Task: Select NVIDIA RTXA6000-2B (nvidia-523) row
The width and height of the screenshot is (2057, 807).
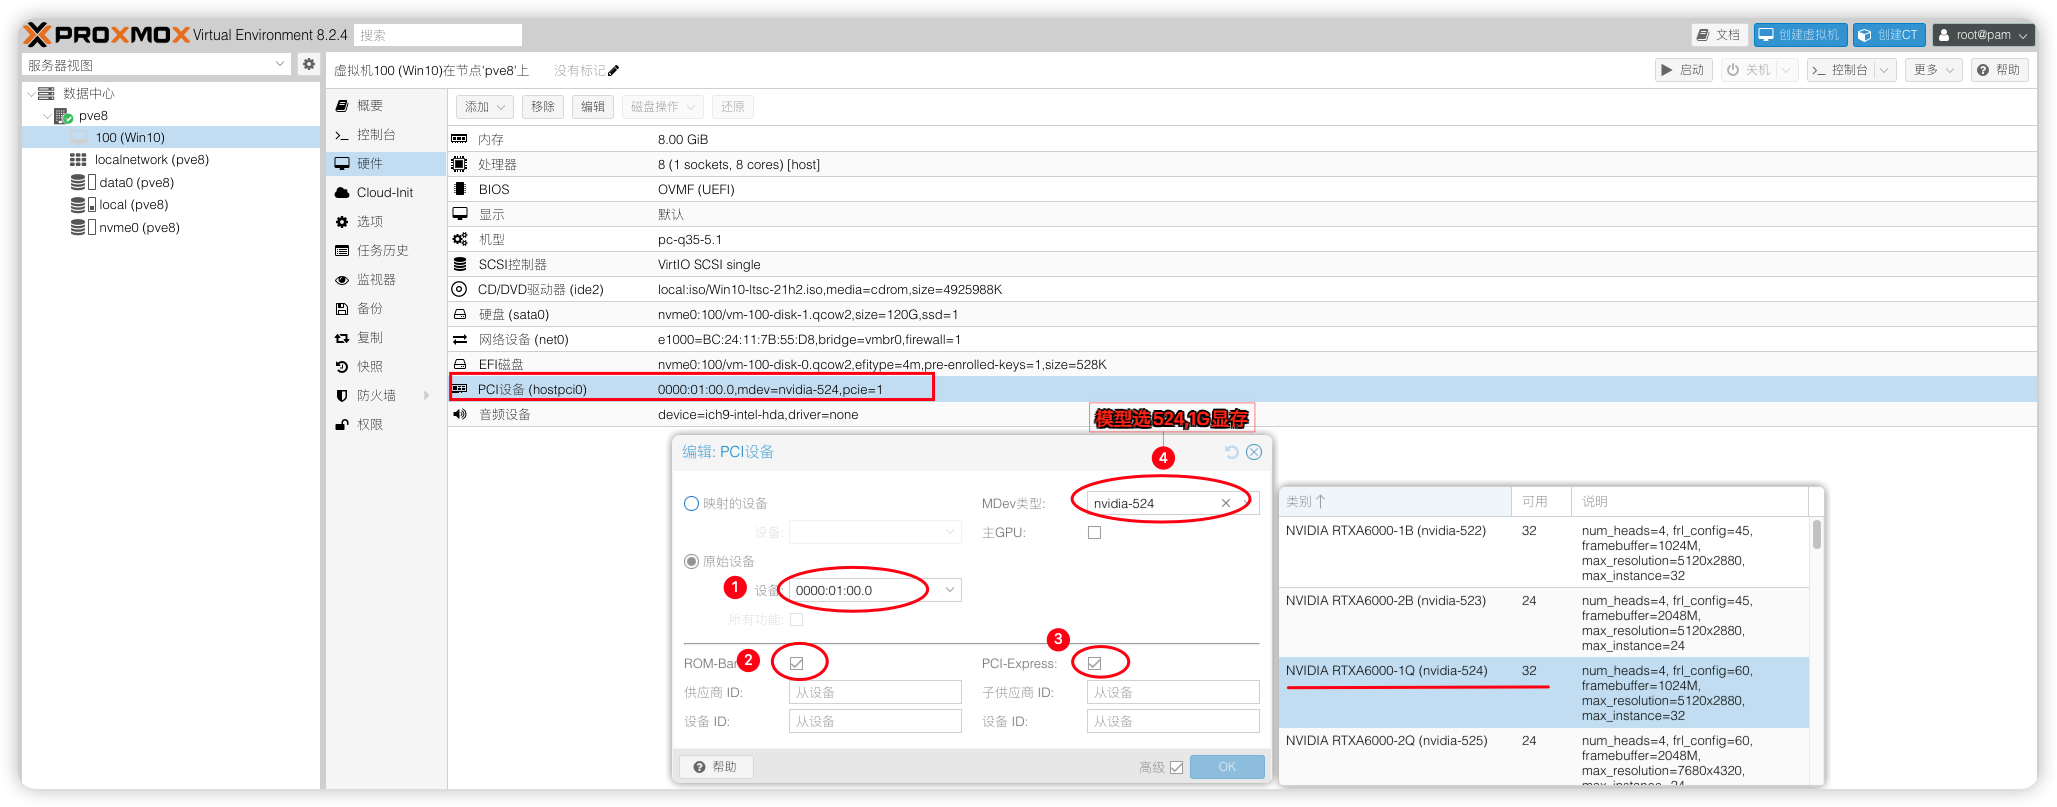Action: click(x=1543, y=622)
